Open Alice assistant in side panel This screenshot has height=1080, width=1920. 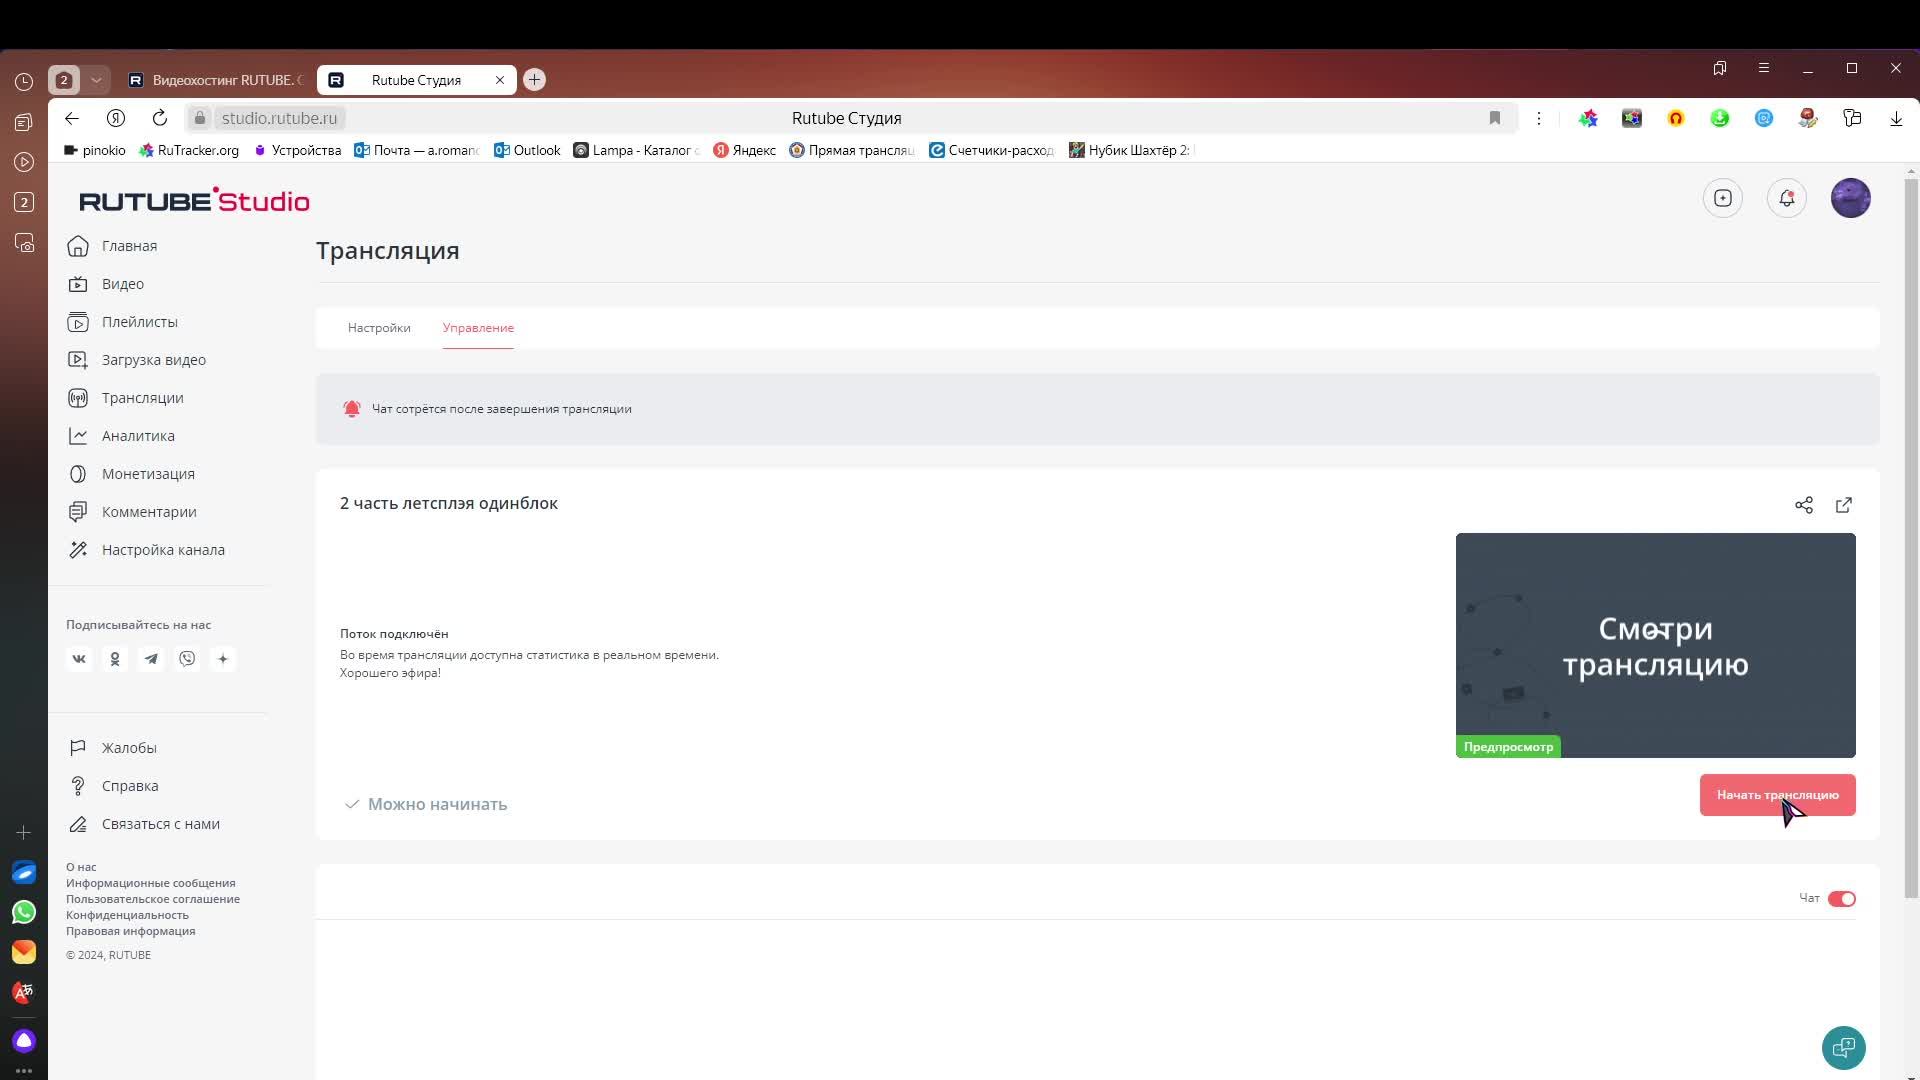coord(24,1041)
